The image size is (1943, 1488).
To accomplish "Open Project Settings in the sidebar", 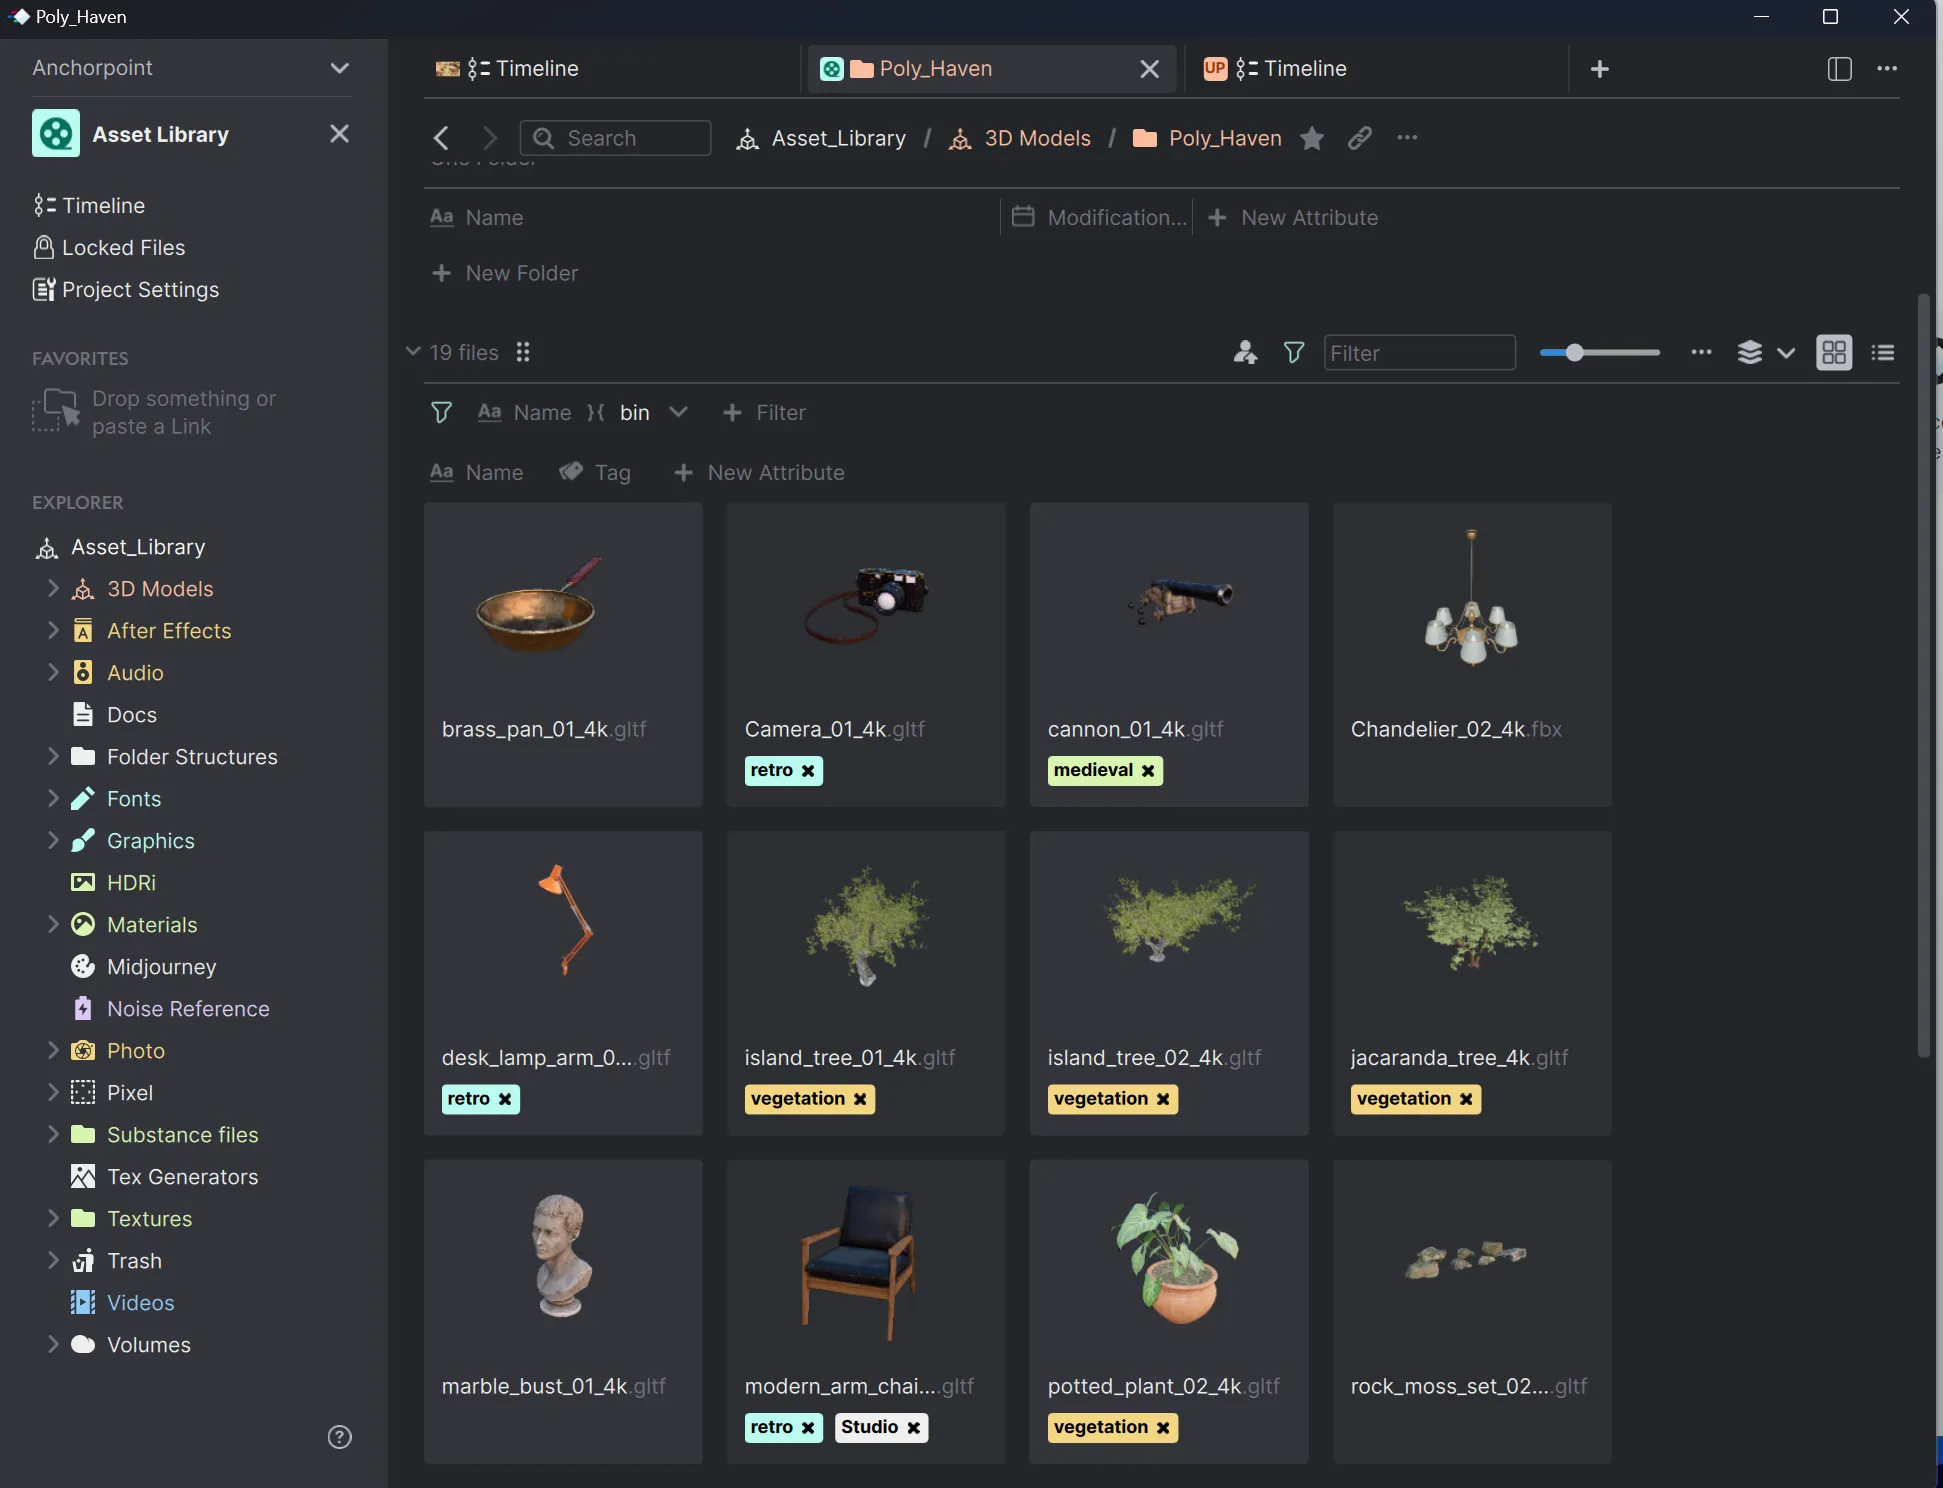I will pyautogui.click(x=140, y=290).
